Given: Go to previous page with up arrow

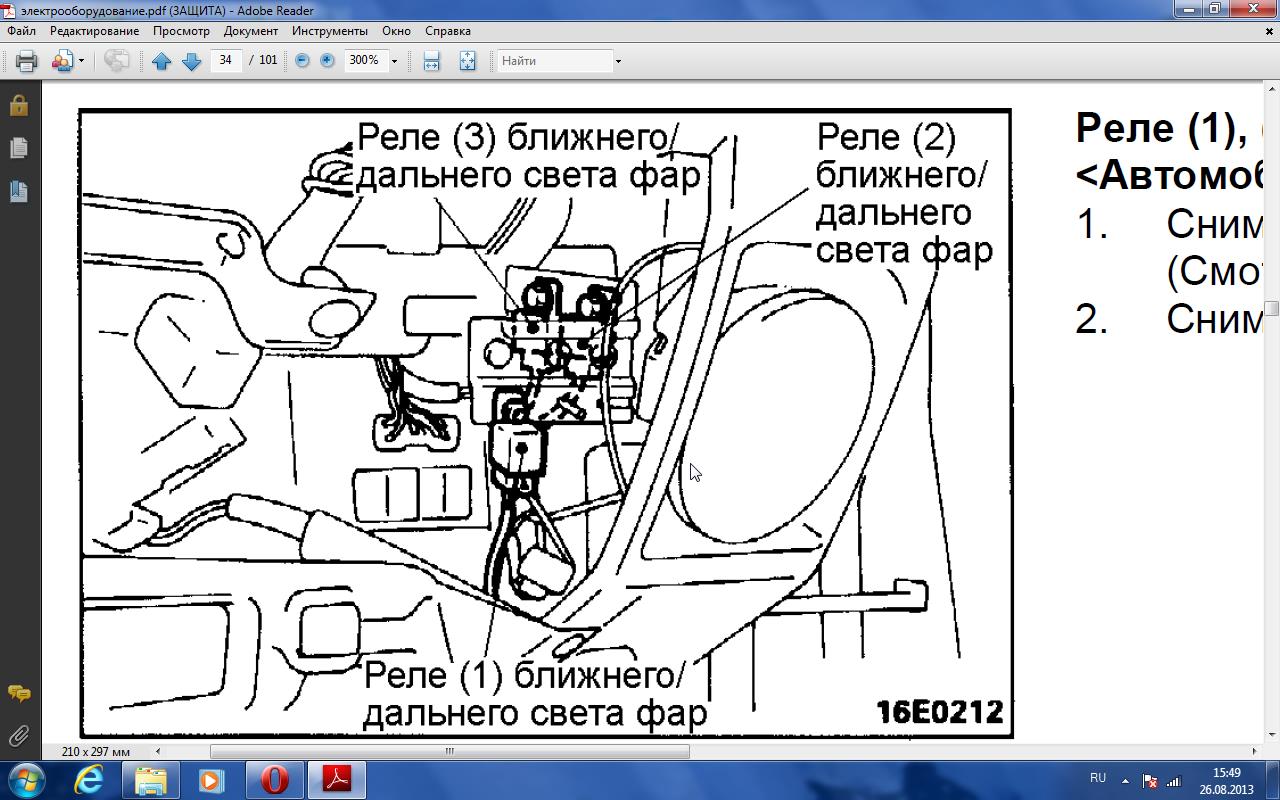Looking at the screenshot, I should click(161, 61).
